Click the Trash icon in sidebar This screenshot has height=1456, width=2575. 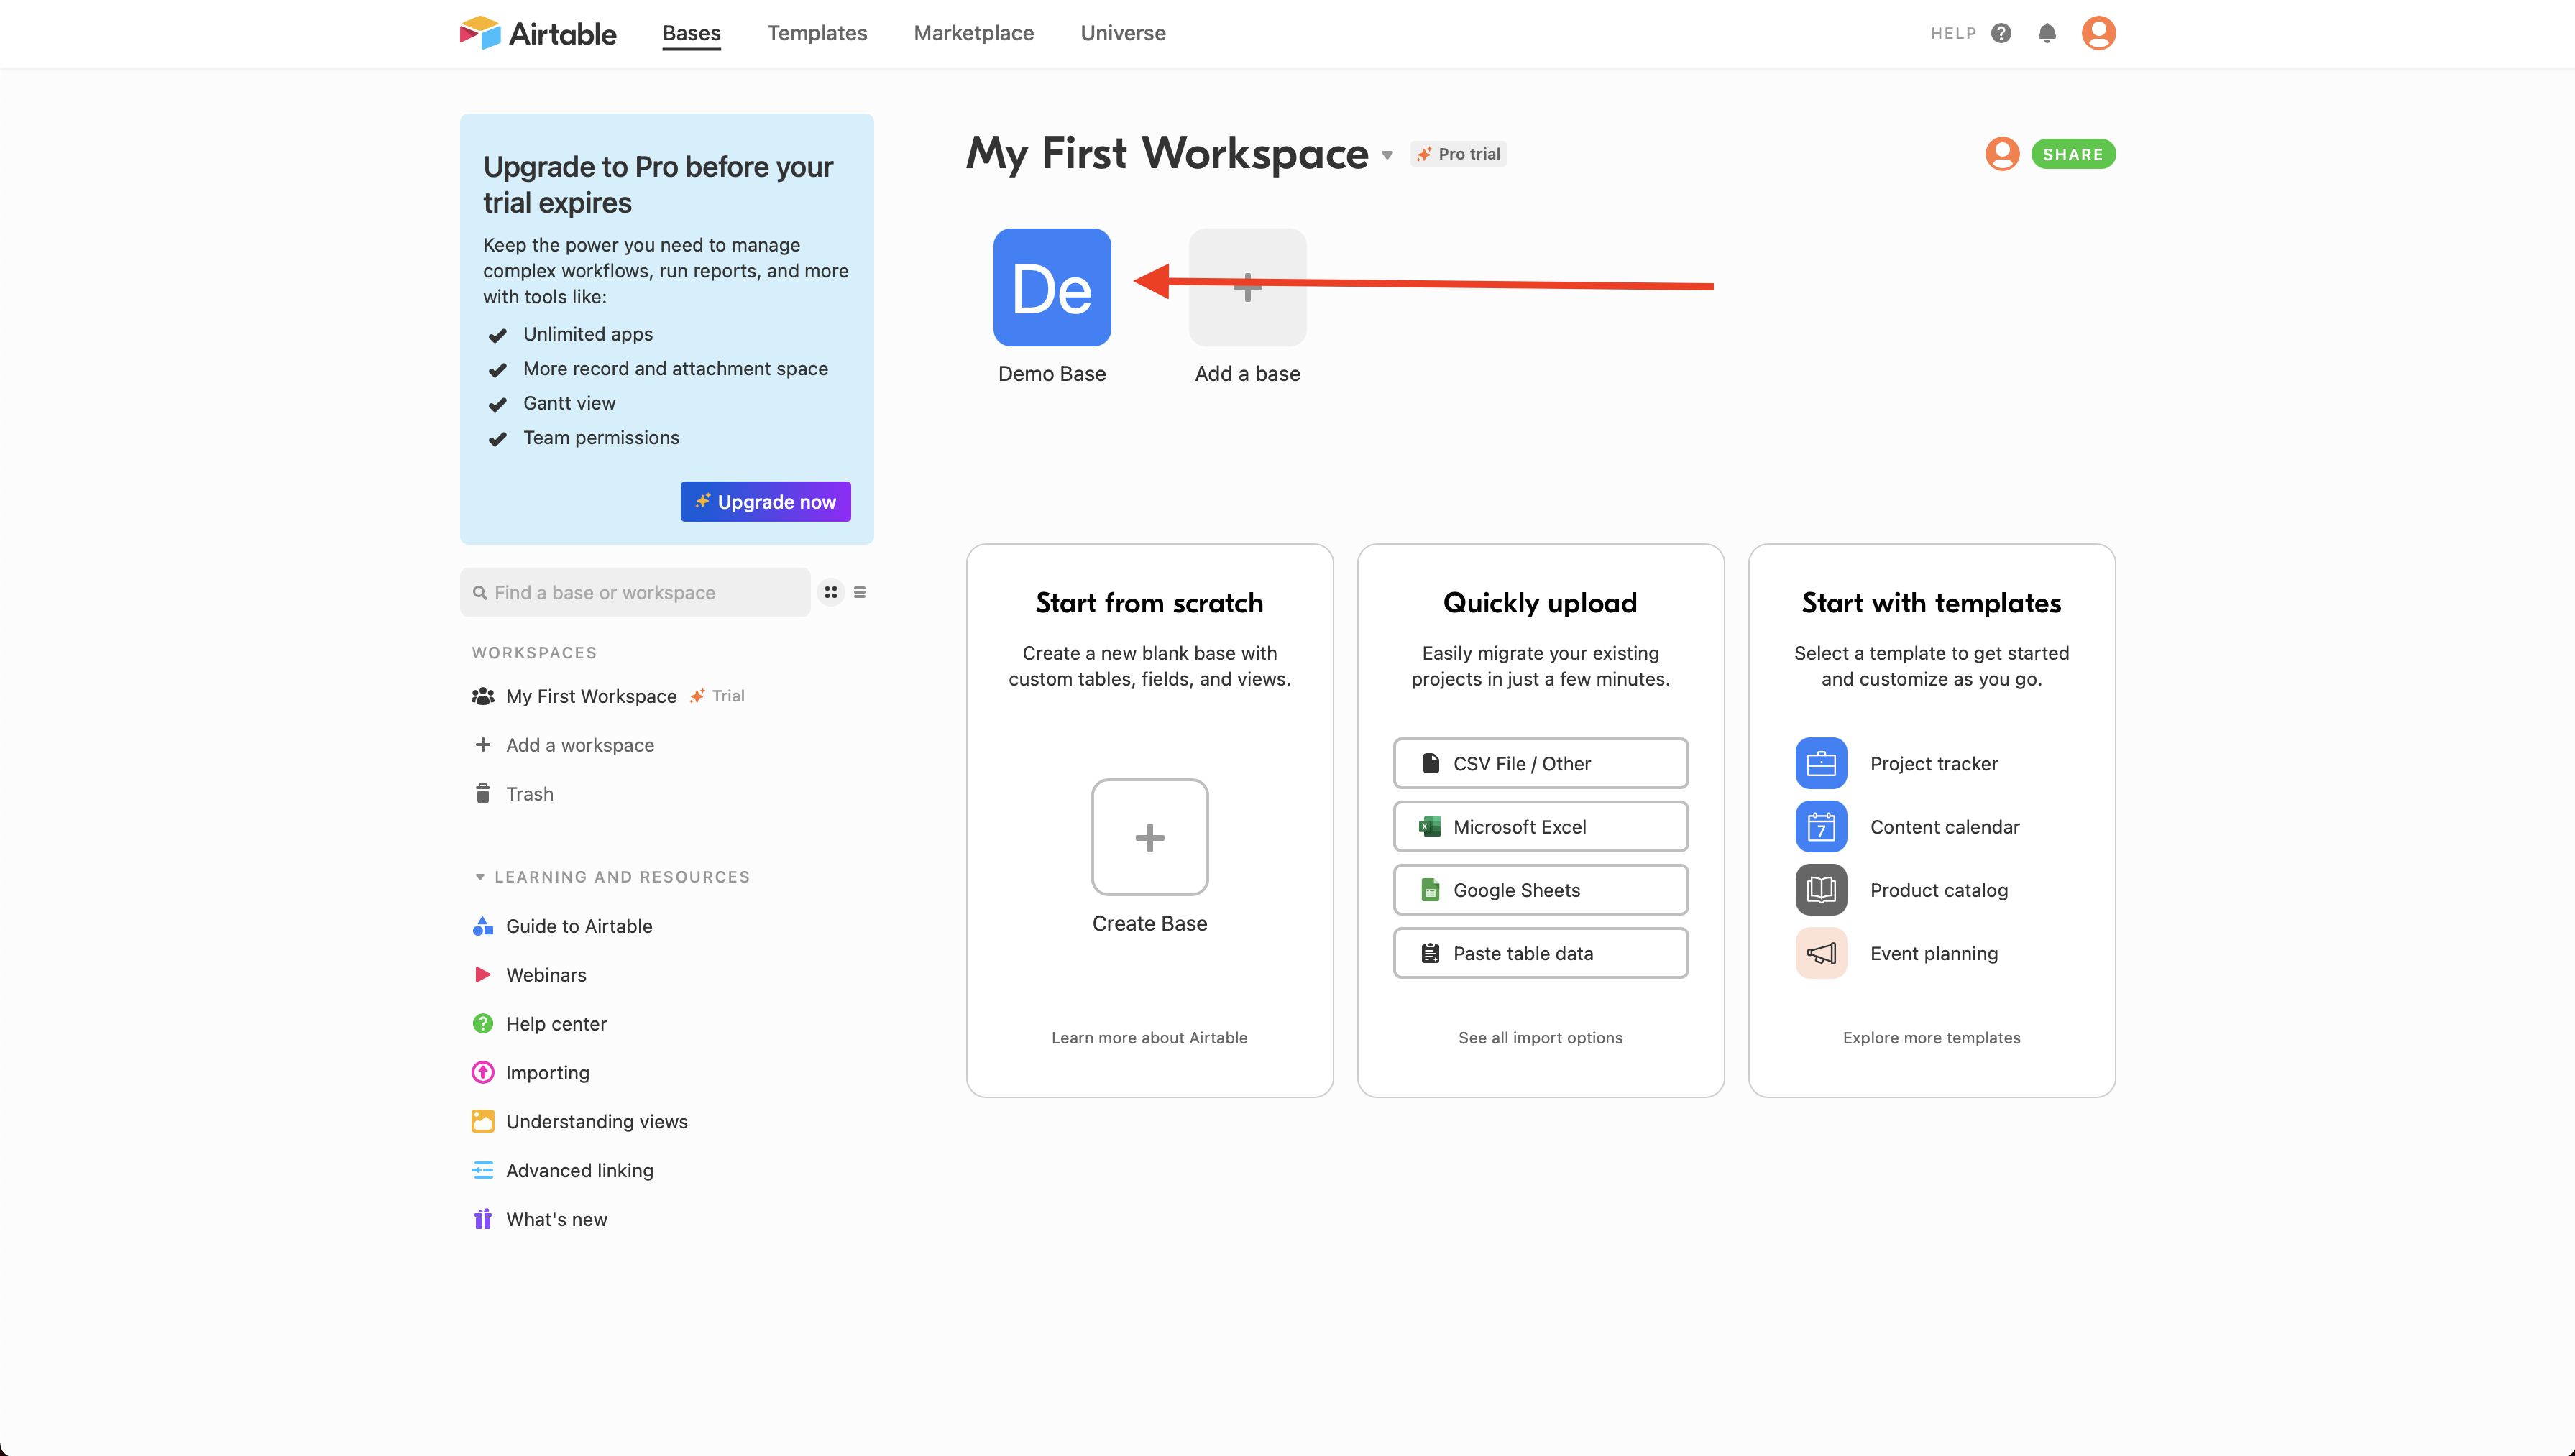[x=483, y=793]
